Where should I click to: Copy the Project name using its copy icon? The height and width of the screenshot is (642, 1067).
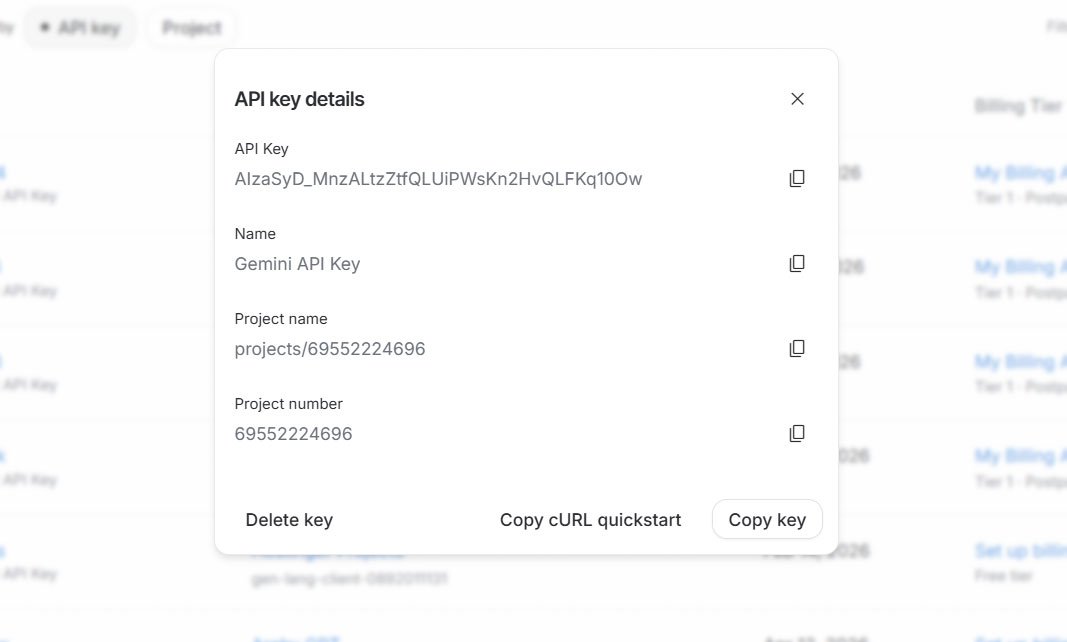(x=797, y=349)
